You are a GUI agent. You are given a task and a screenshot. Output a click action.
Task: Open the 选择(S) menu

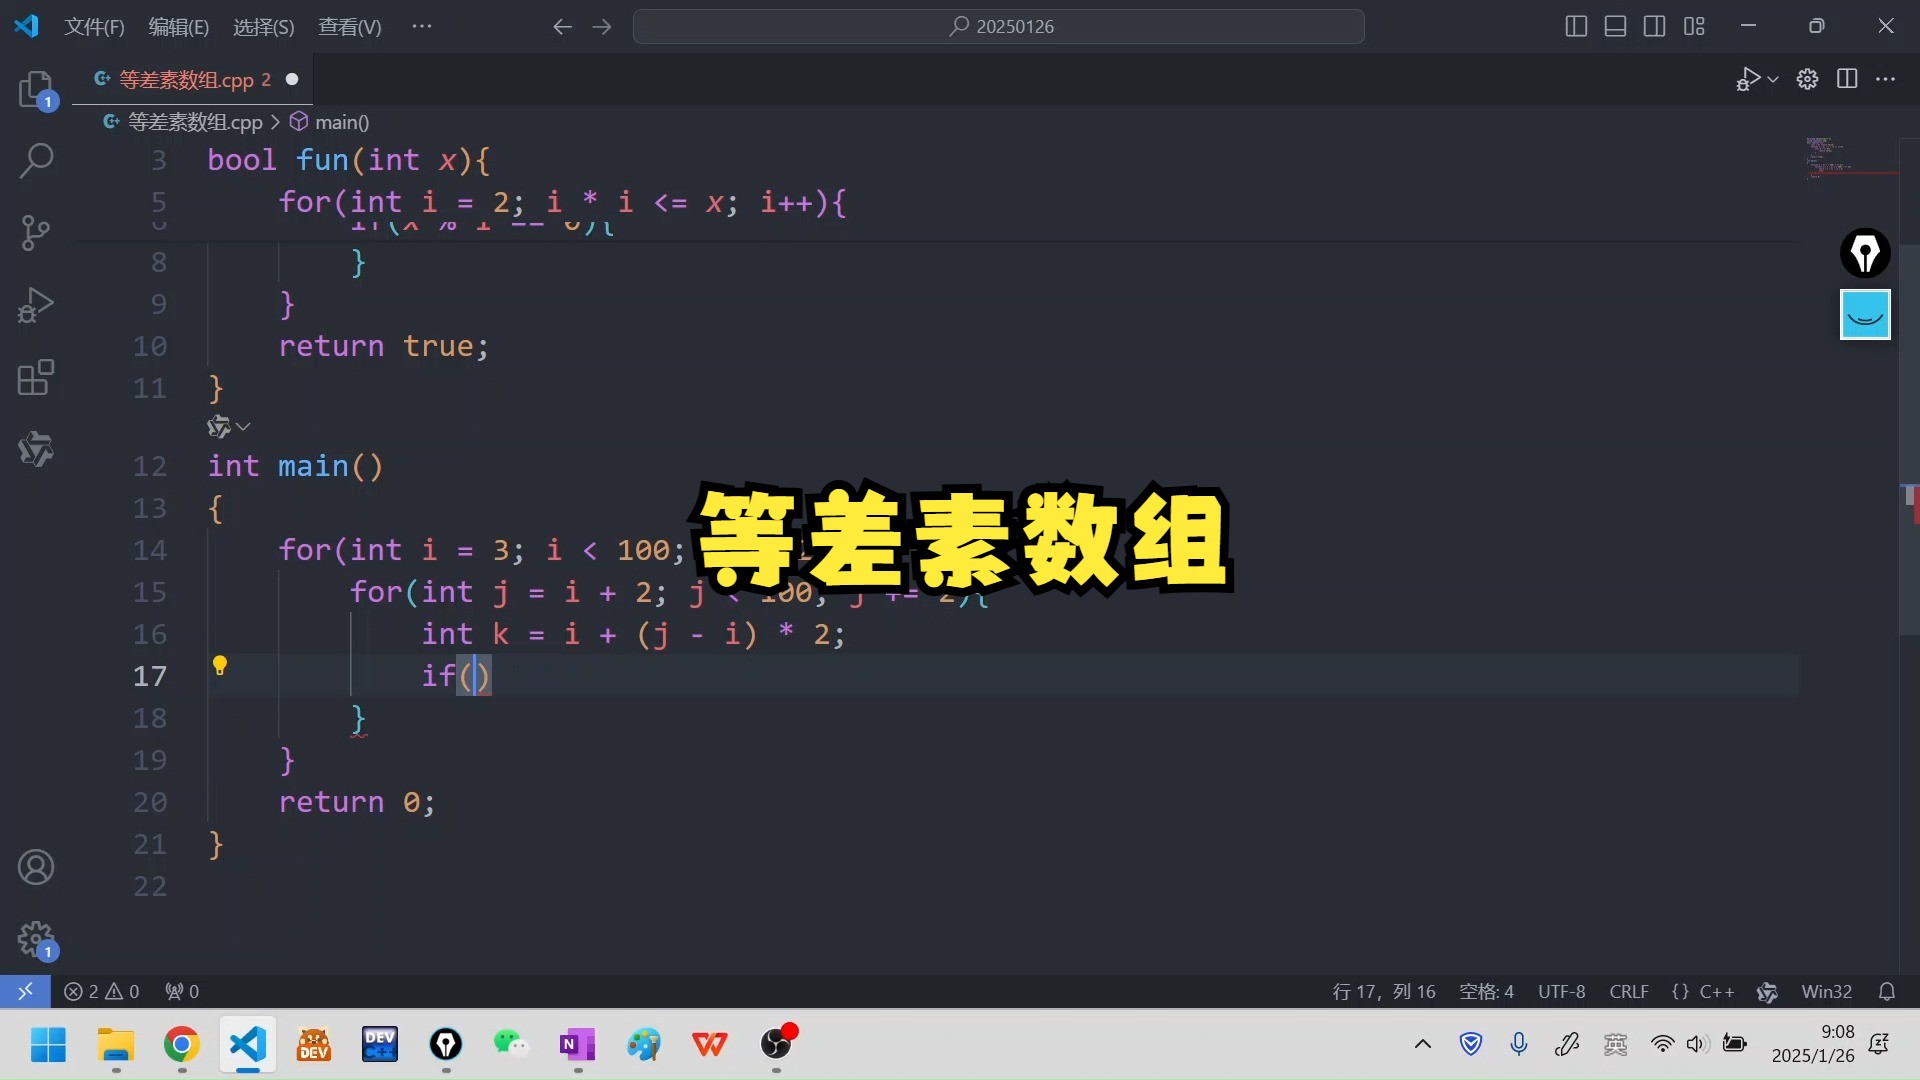click(264, 27)
